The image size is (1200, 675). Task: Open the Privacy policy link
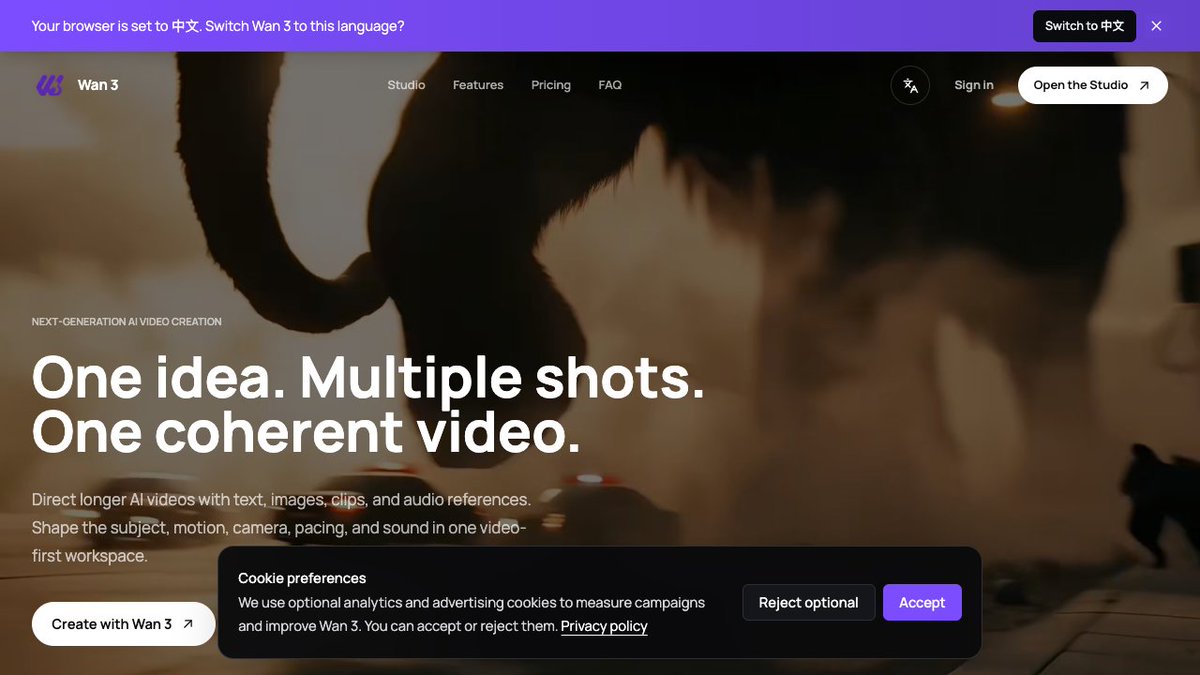pos(604,626)
